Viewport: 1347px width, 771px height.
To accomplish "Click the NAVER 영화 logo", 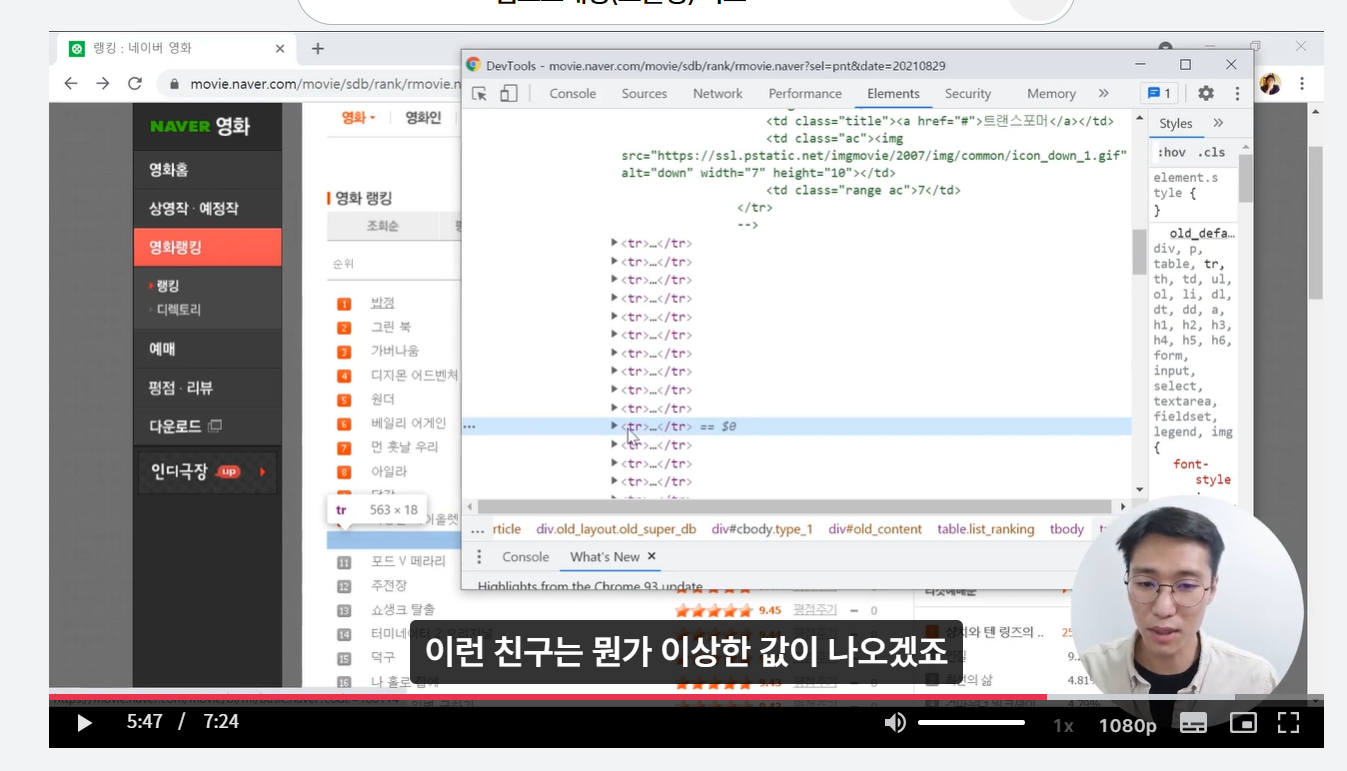I will tap(200, 126).
